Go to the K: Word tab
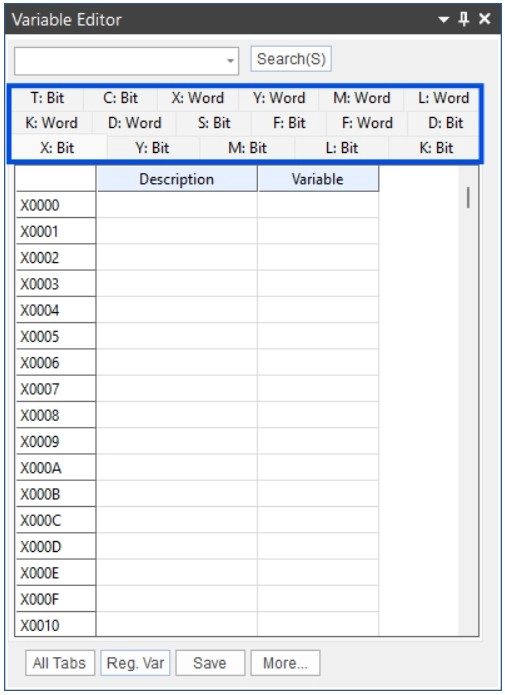505x695 pixels. click(51, 123)
